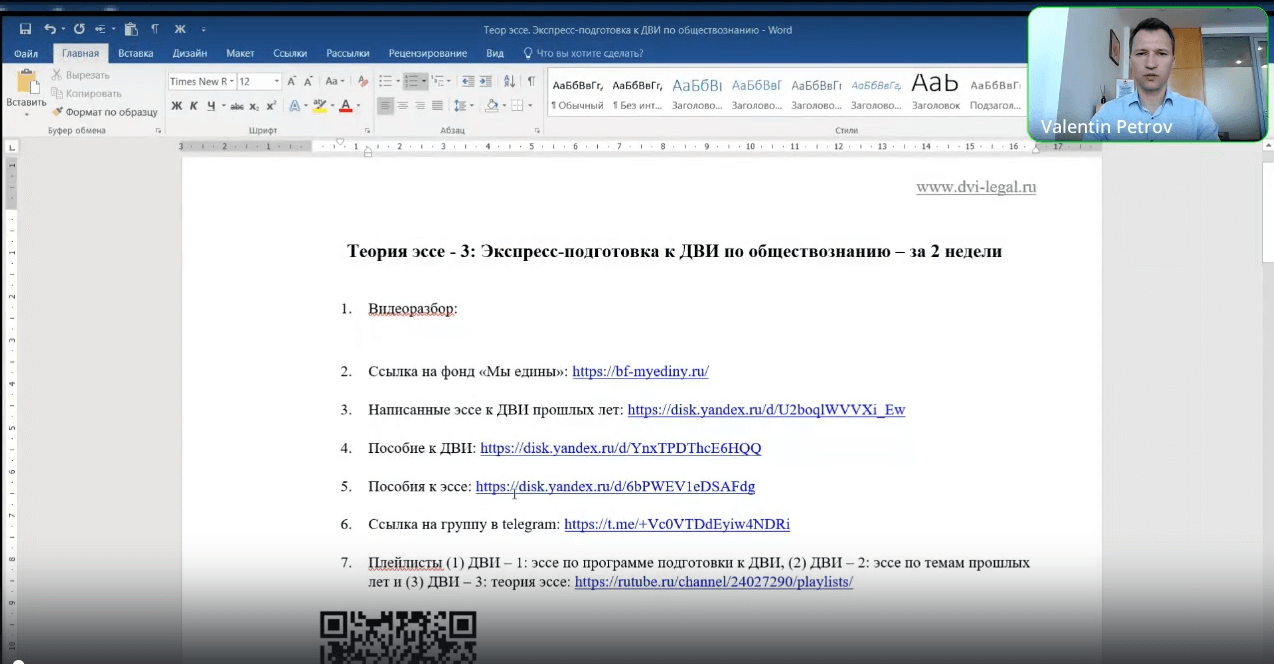1274x664 pixels.
Task: Expand the font size dropdown
Action: click(x=276, y=81)
